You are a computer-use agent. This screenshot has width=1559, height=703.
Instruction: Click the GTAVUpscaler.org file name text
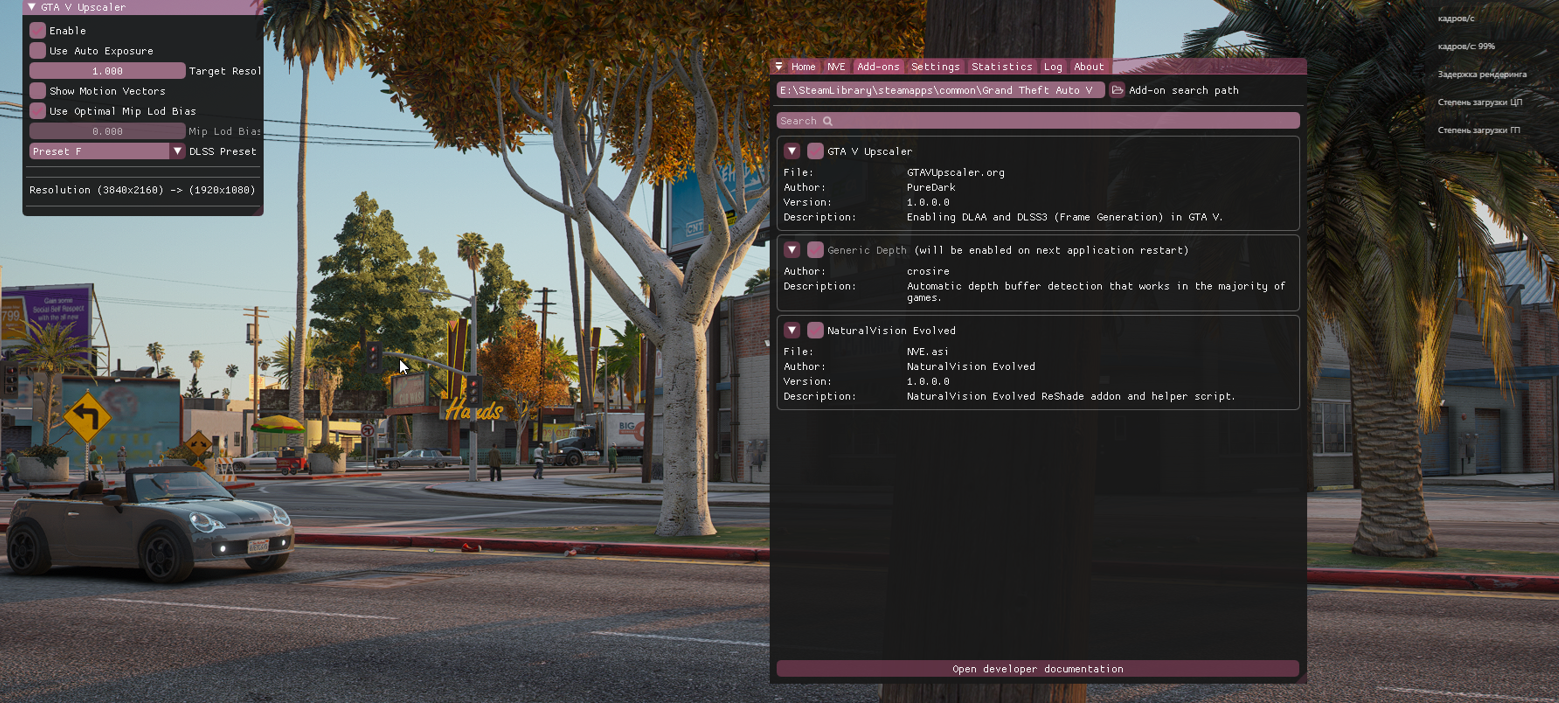pos(956,173)
